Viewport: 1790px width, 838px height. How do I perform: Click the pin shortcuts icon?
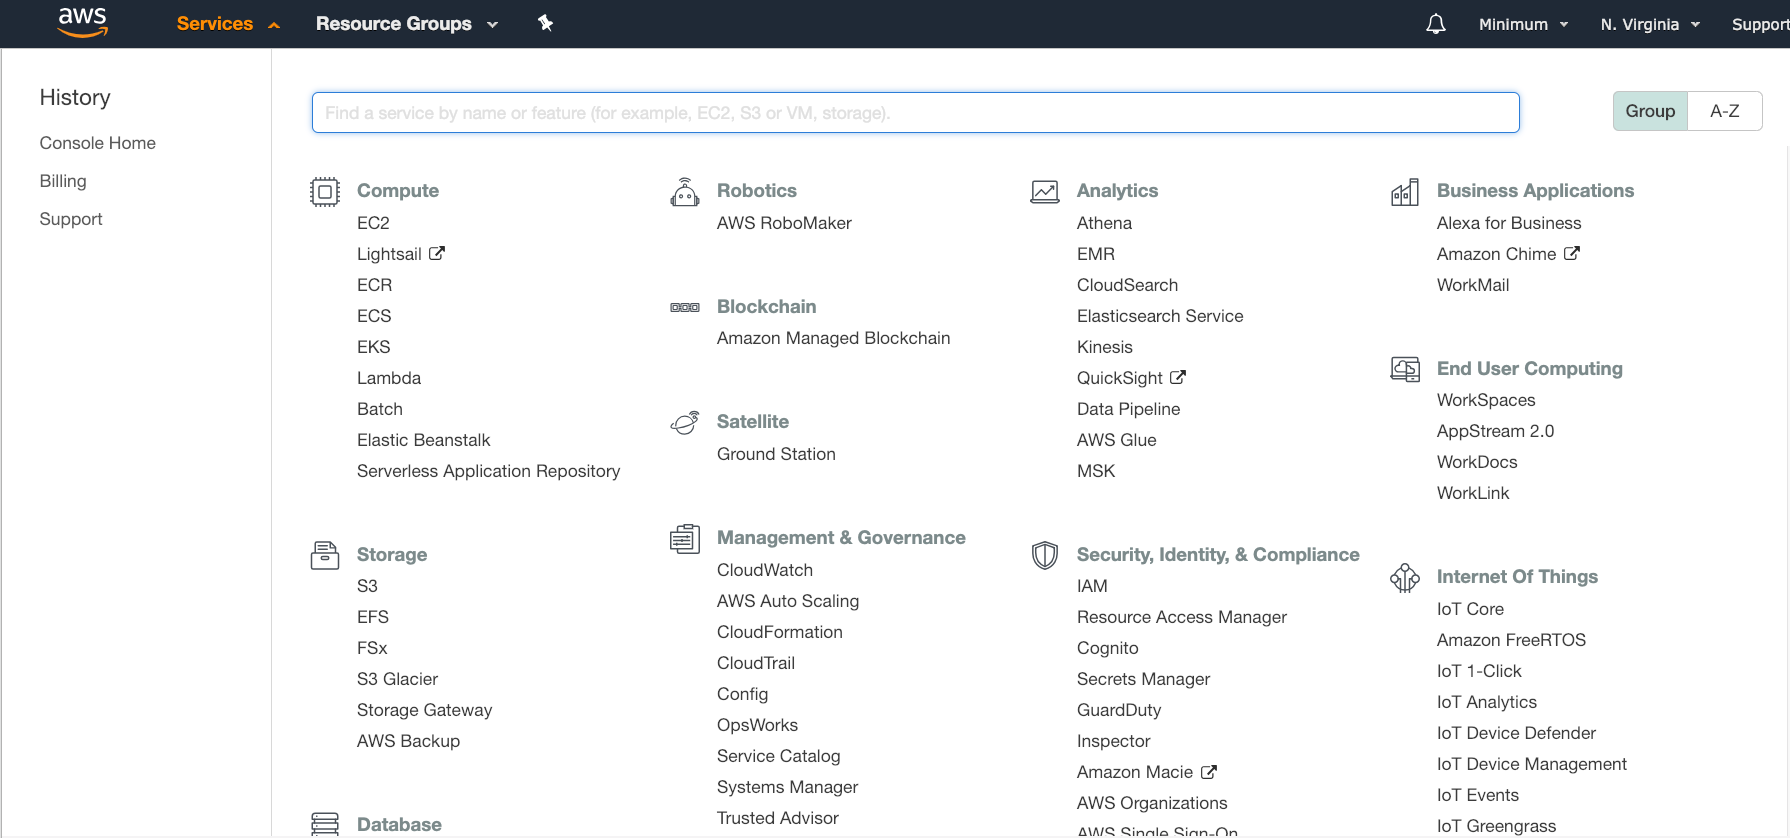tap(545, 23)
